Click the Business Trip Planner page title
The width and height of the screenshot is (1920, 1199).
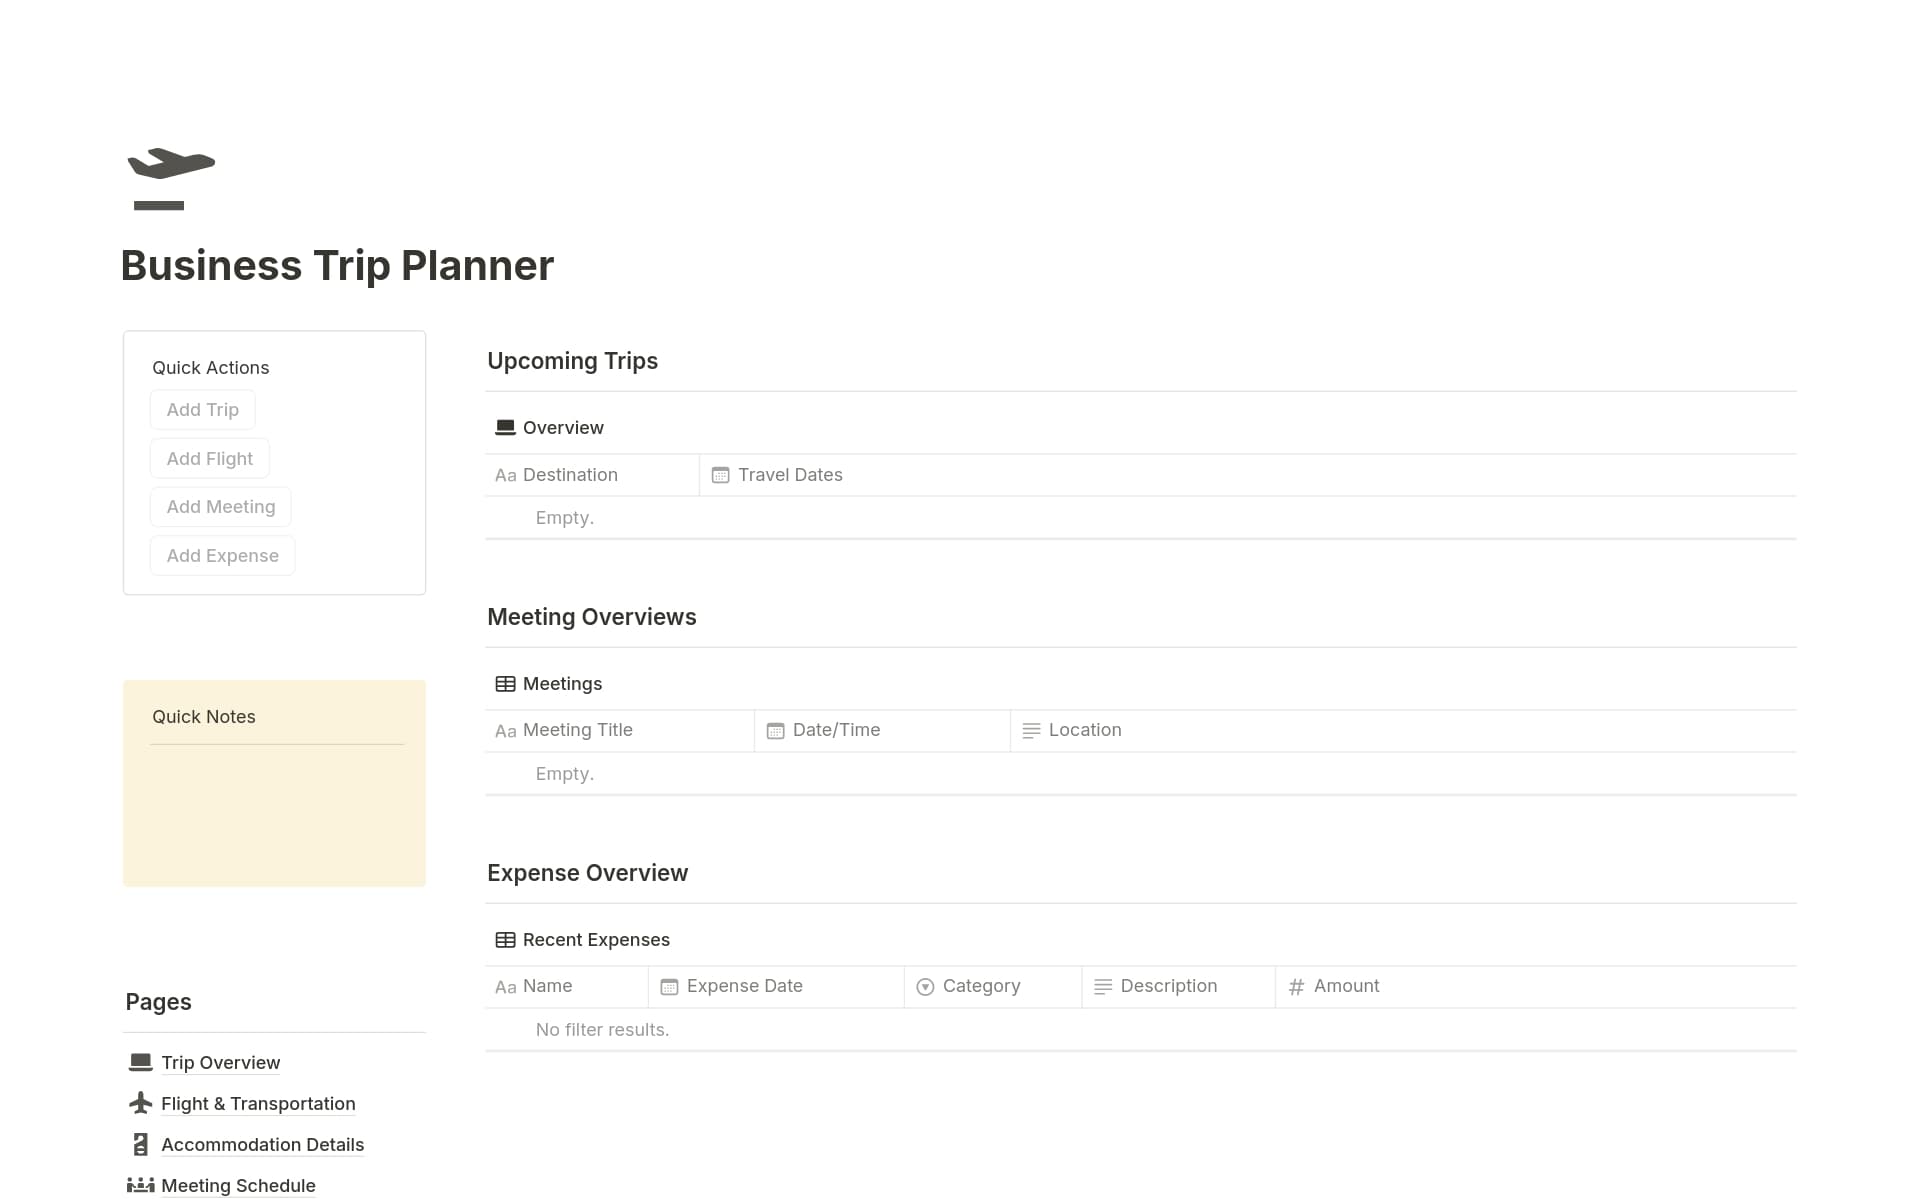coord(337,266)
